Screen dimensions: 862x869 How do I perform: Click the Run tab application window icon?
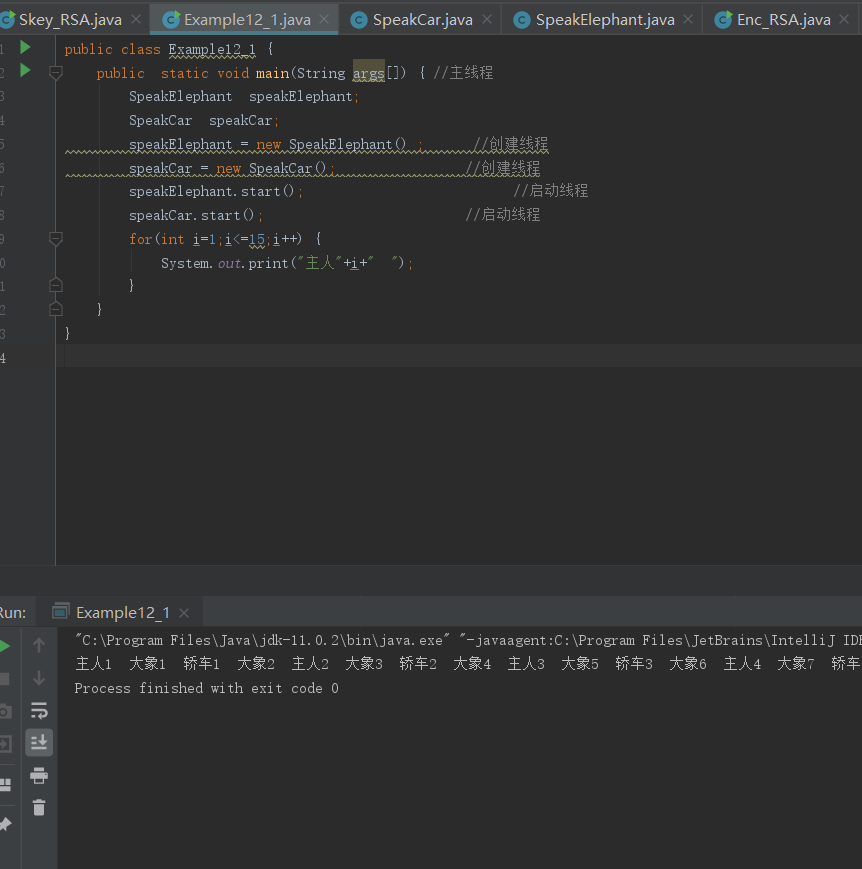(60, 611)
